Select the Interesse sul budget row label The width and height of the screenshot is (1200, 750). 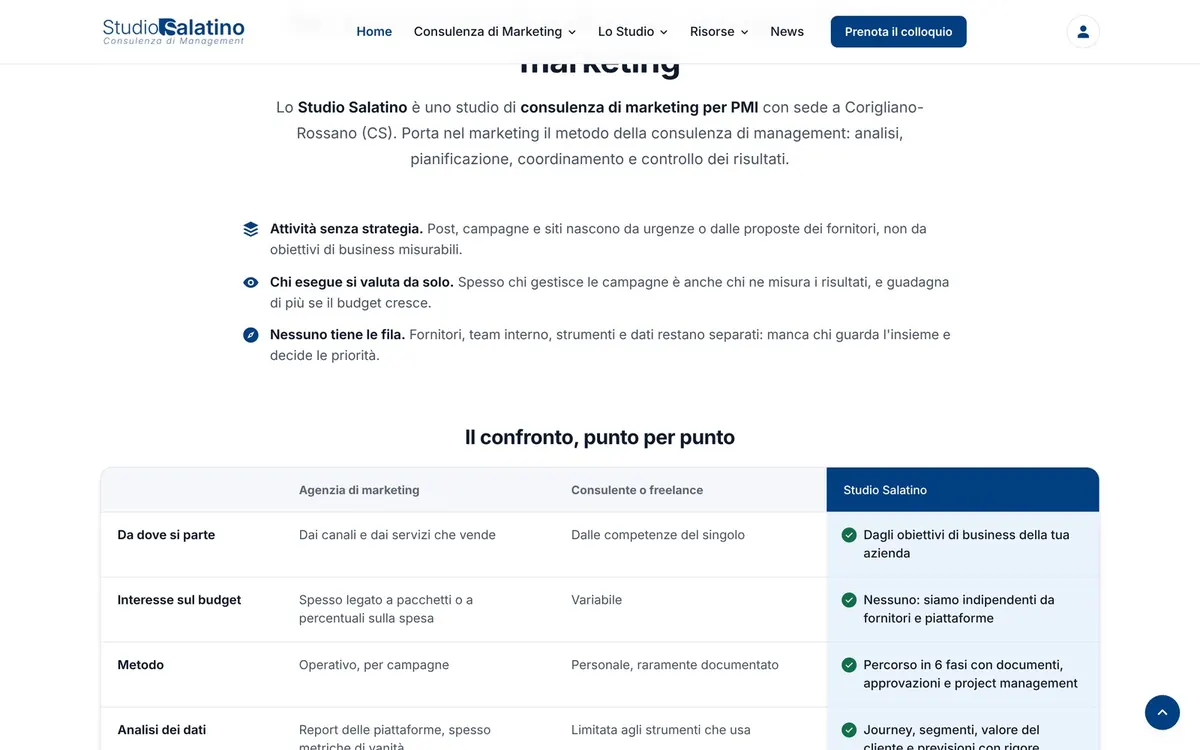pos(179,600)
